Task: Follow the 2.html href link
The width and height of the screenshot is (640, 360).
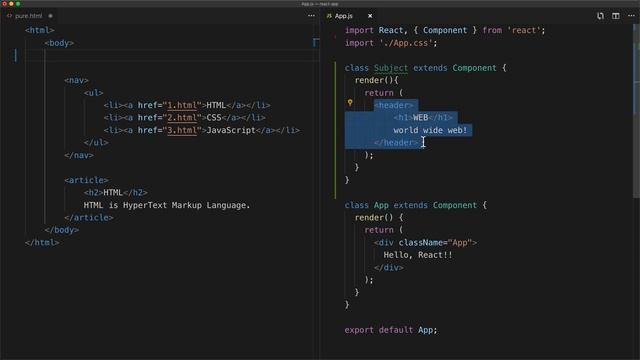Action: [182, 118]
